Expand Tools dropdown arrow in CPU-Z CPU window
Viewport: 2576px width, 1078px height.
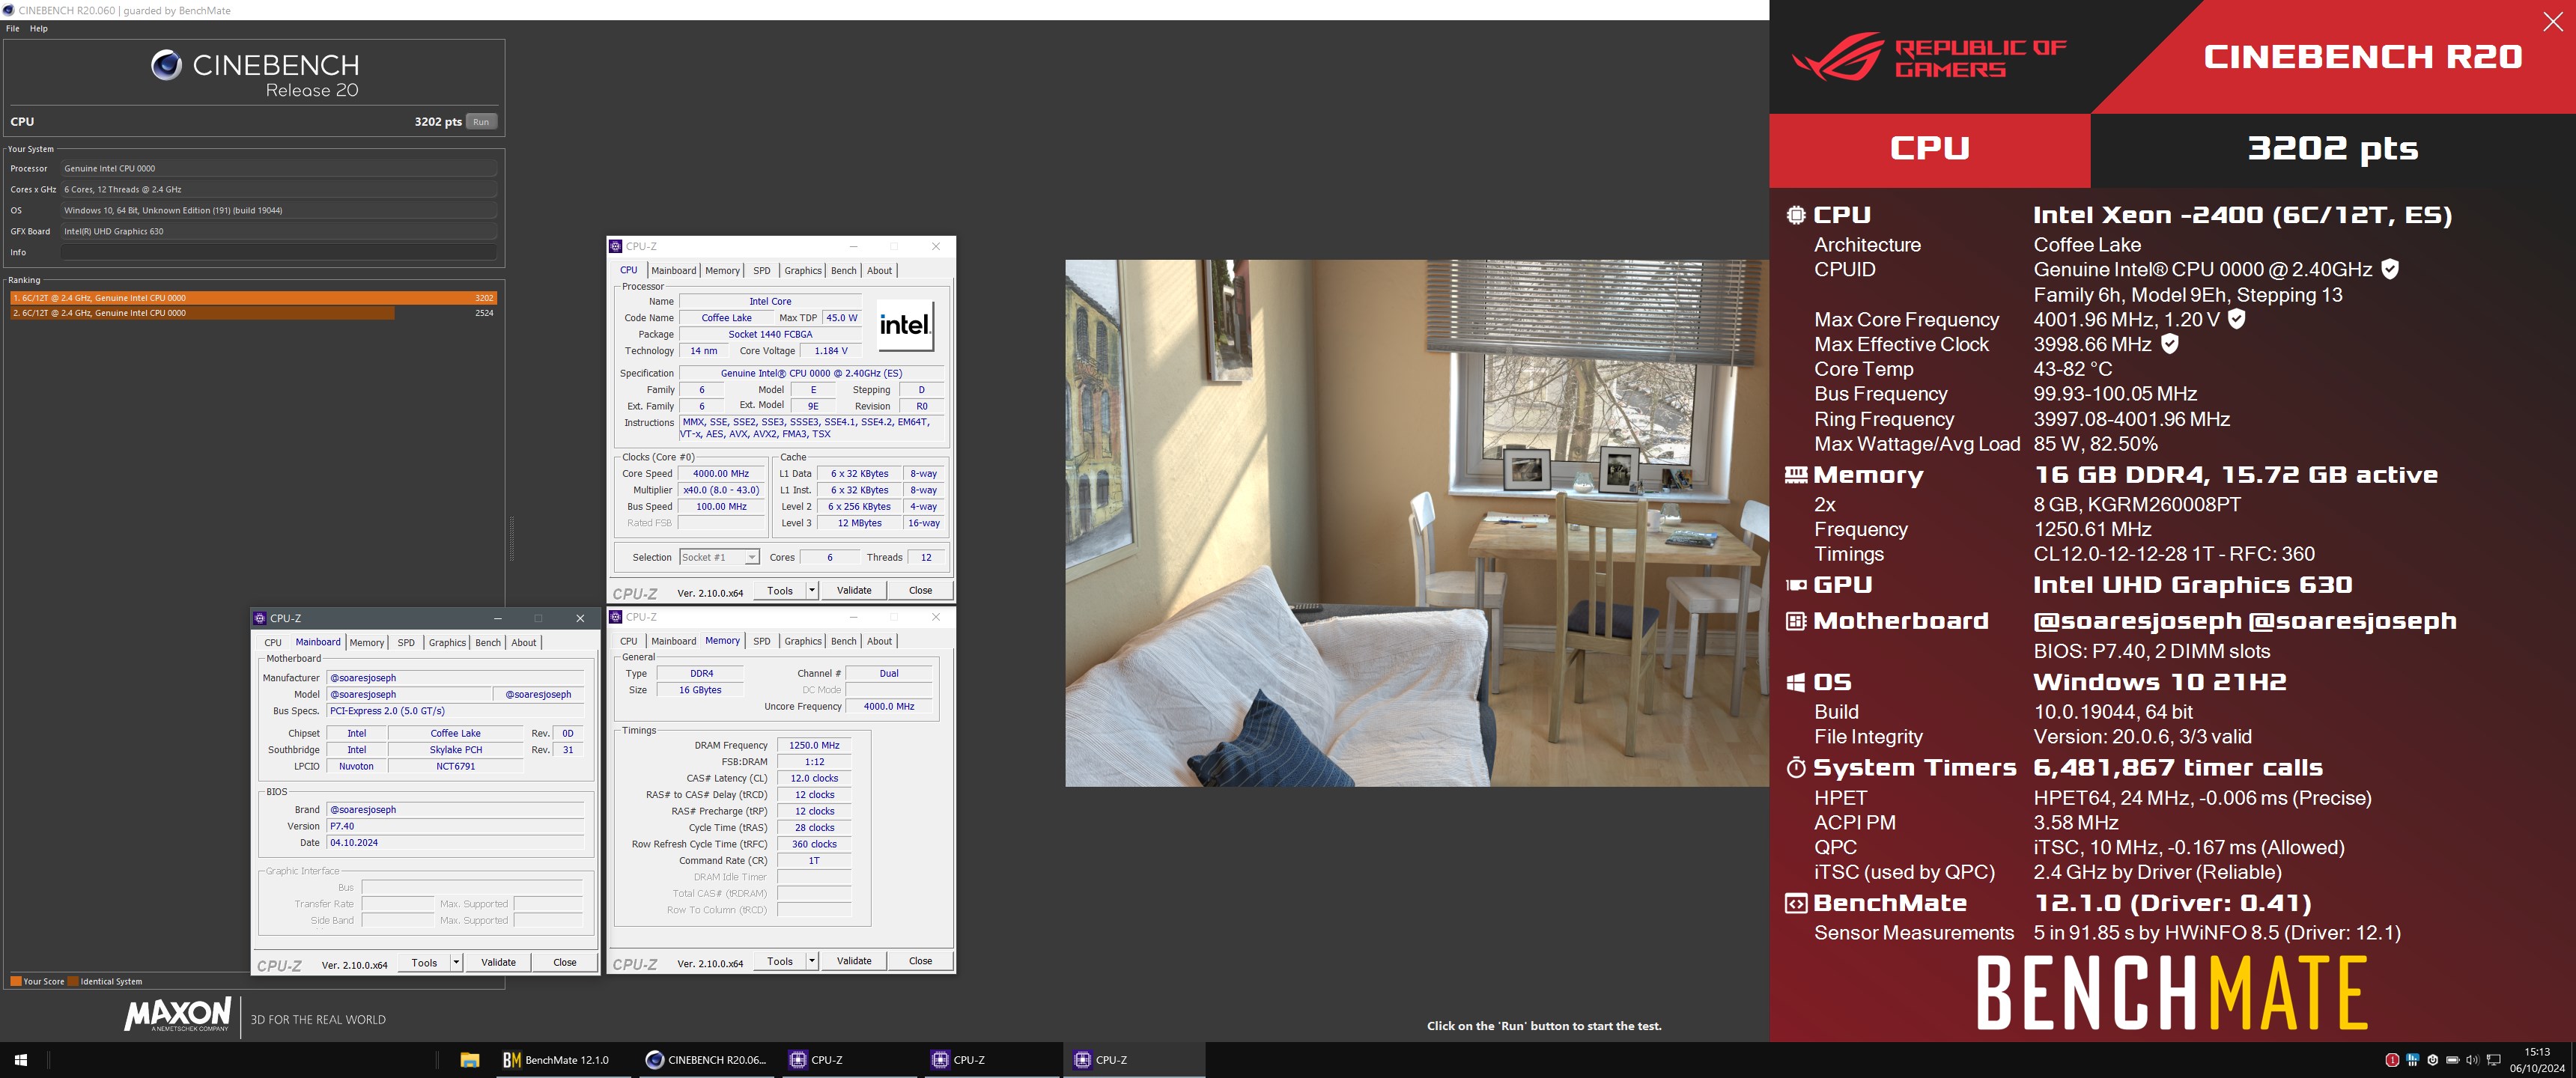pyautogui.click(x=812, y=590)
